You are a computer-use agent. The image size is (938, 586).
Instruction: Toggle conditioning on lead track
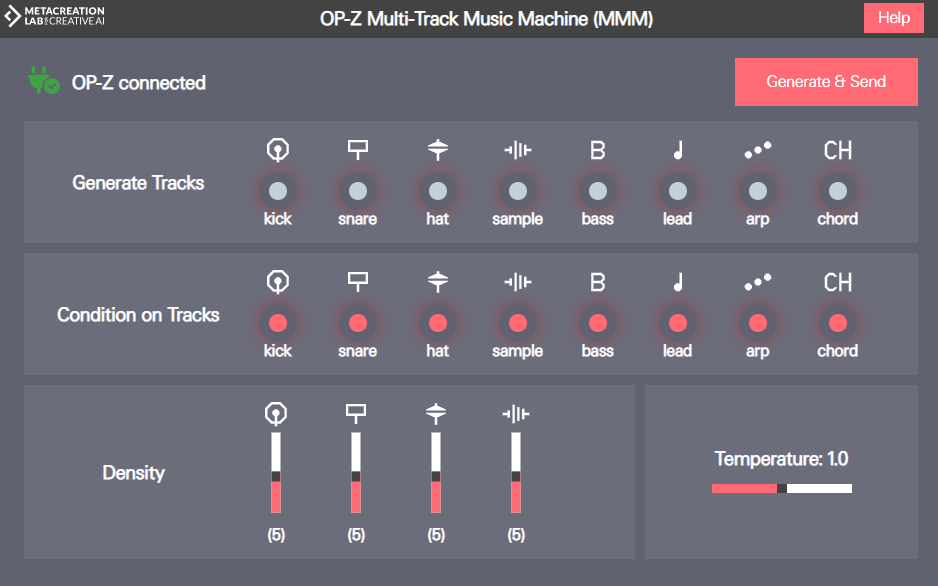(x=678, y=323)
